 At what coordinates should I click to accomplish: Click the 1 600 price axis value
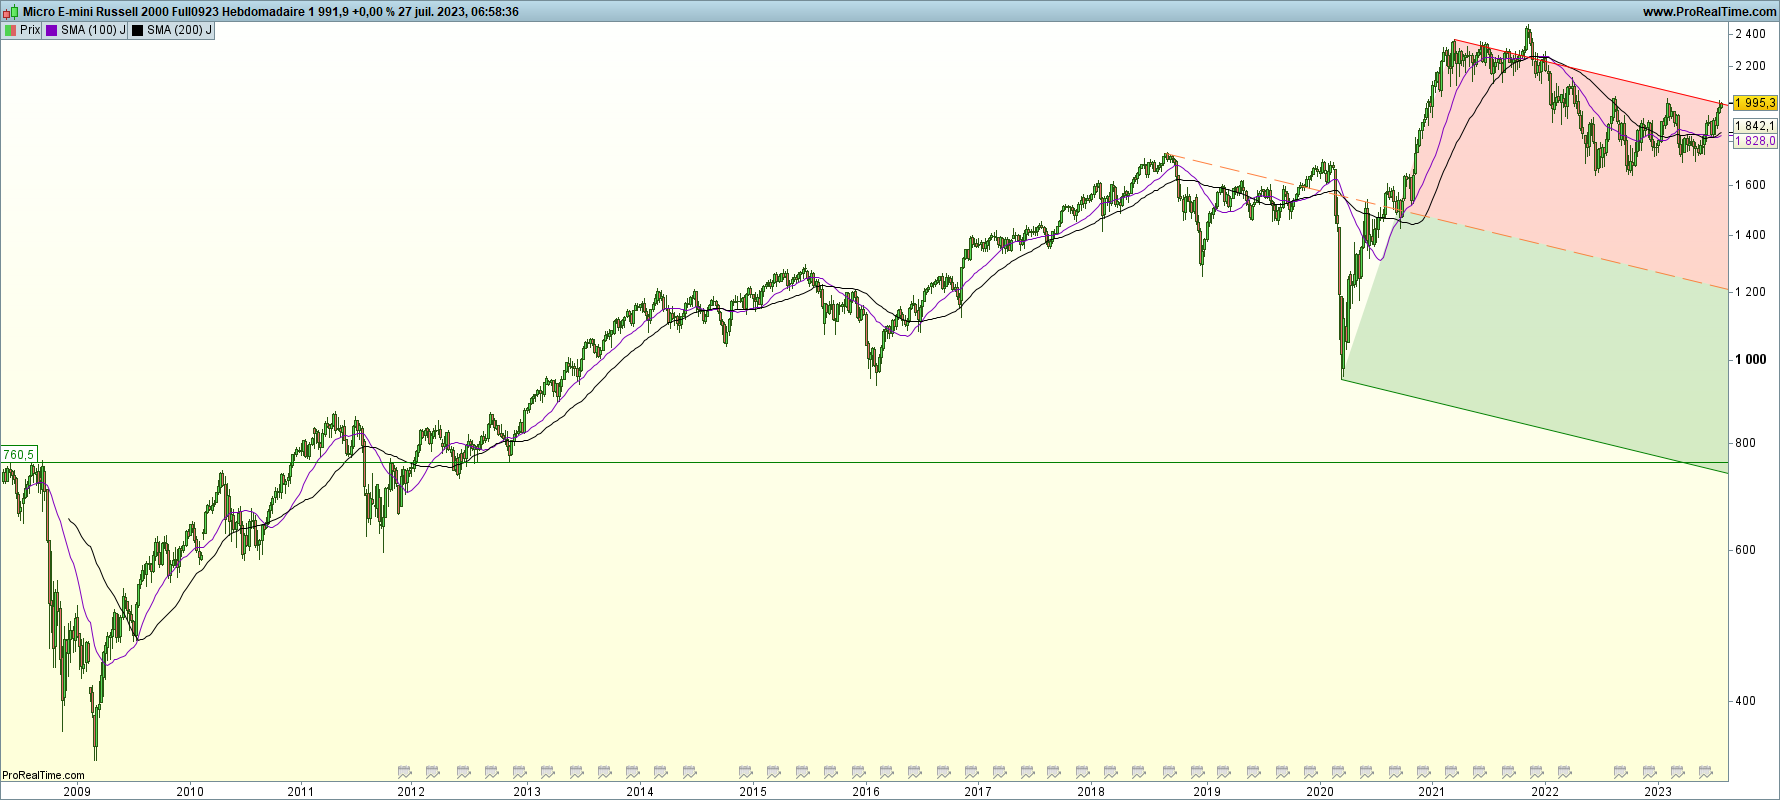[x=1750, y=185]
